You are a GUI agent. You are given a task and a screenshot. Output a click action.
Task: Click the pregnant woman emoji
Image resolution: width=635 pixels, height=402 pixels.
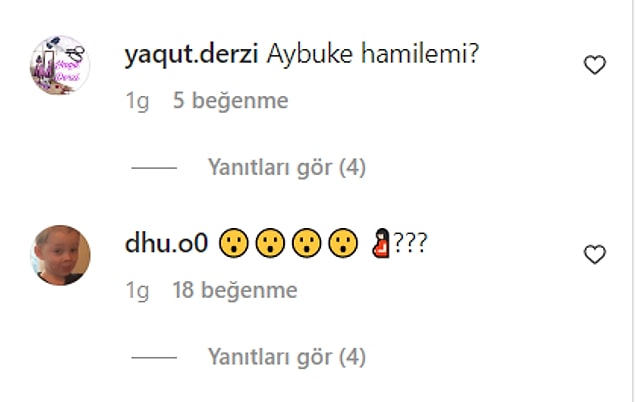(381, 243)
